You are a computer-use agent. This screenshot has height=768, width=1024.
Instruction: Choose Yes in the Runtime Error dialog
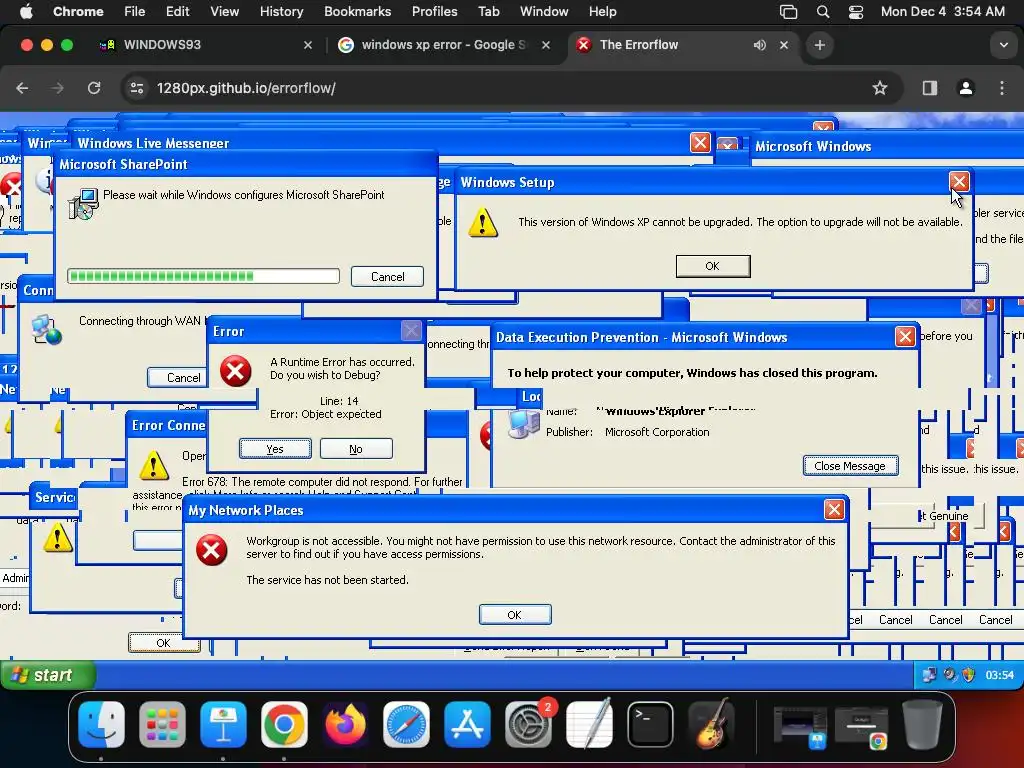[x=275, y=449]
